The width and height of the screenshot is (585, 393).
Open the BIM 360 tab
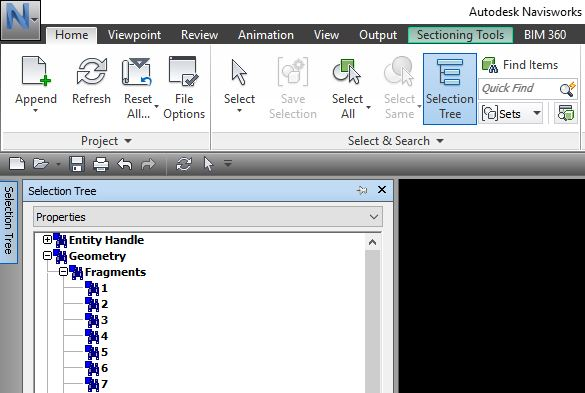(x=545, y=35)
